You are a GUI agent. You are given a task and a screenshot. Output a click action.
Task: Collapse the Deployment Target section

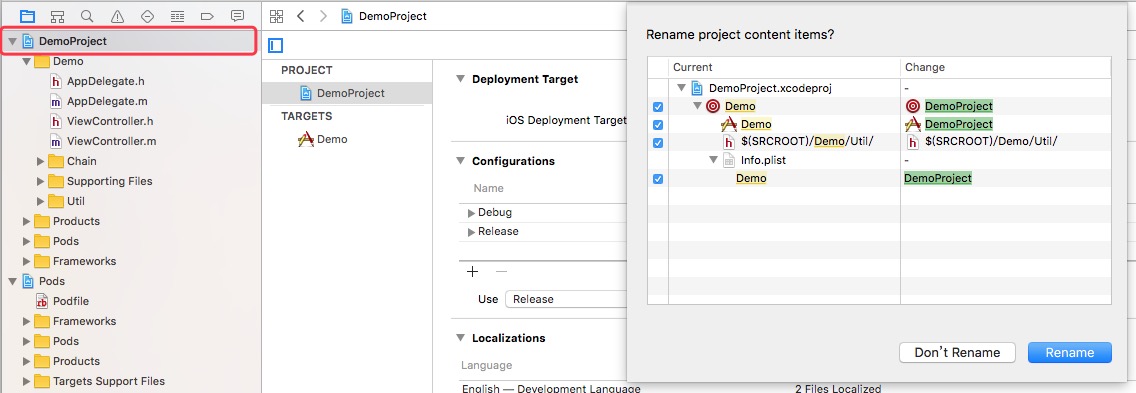coord(460,79)
